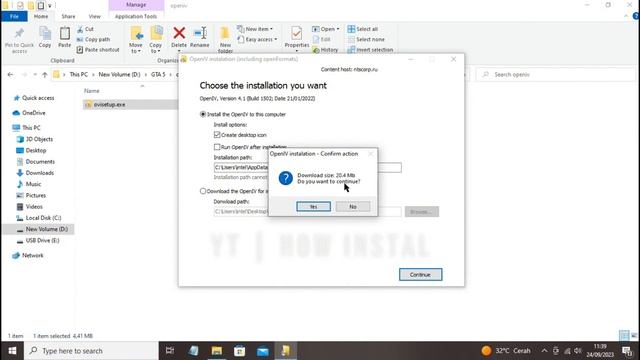Select USB Drive (E:) in navigation pane

click(x=42, y=240)
